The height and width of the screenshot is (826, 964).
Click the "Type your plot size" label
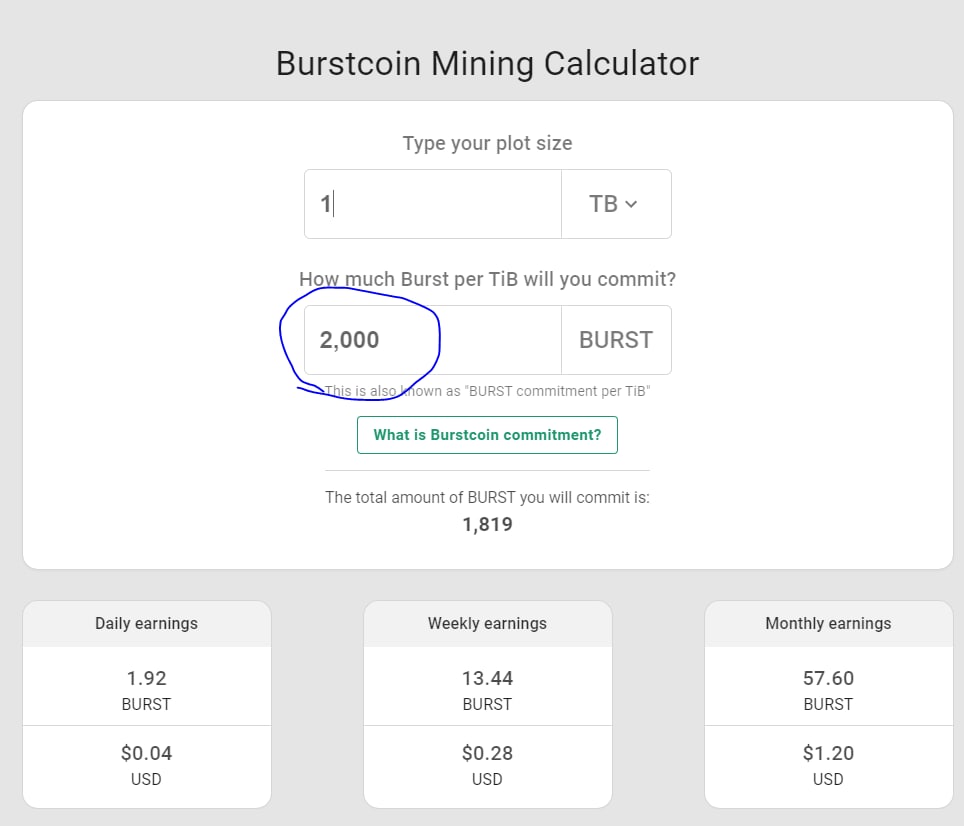pyautogui.click(x=487, y=143)
